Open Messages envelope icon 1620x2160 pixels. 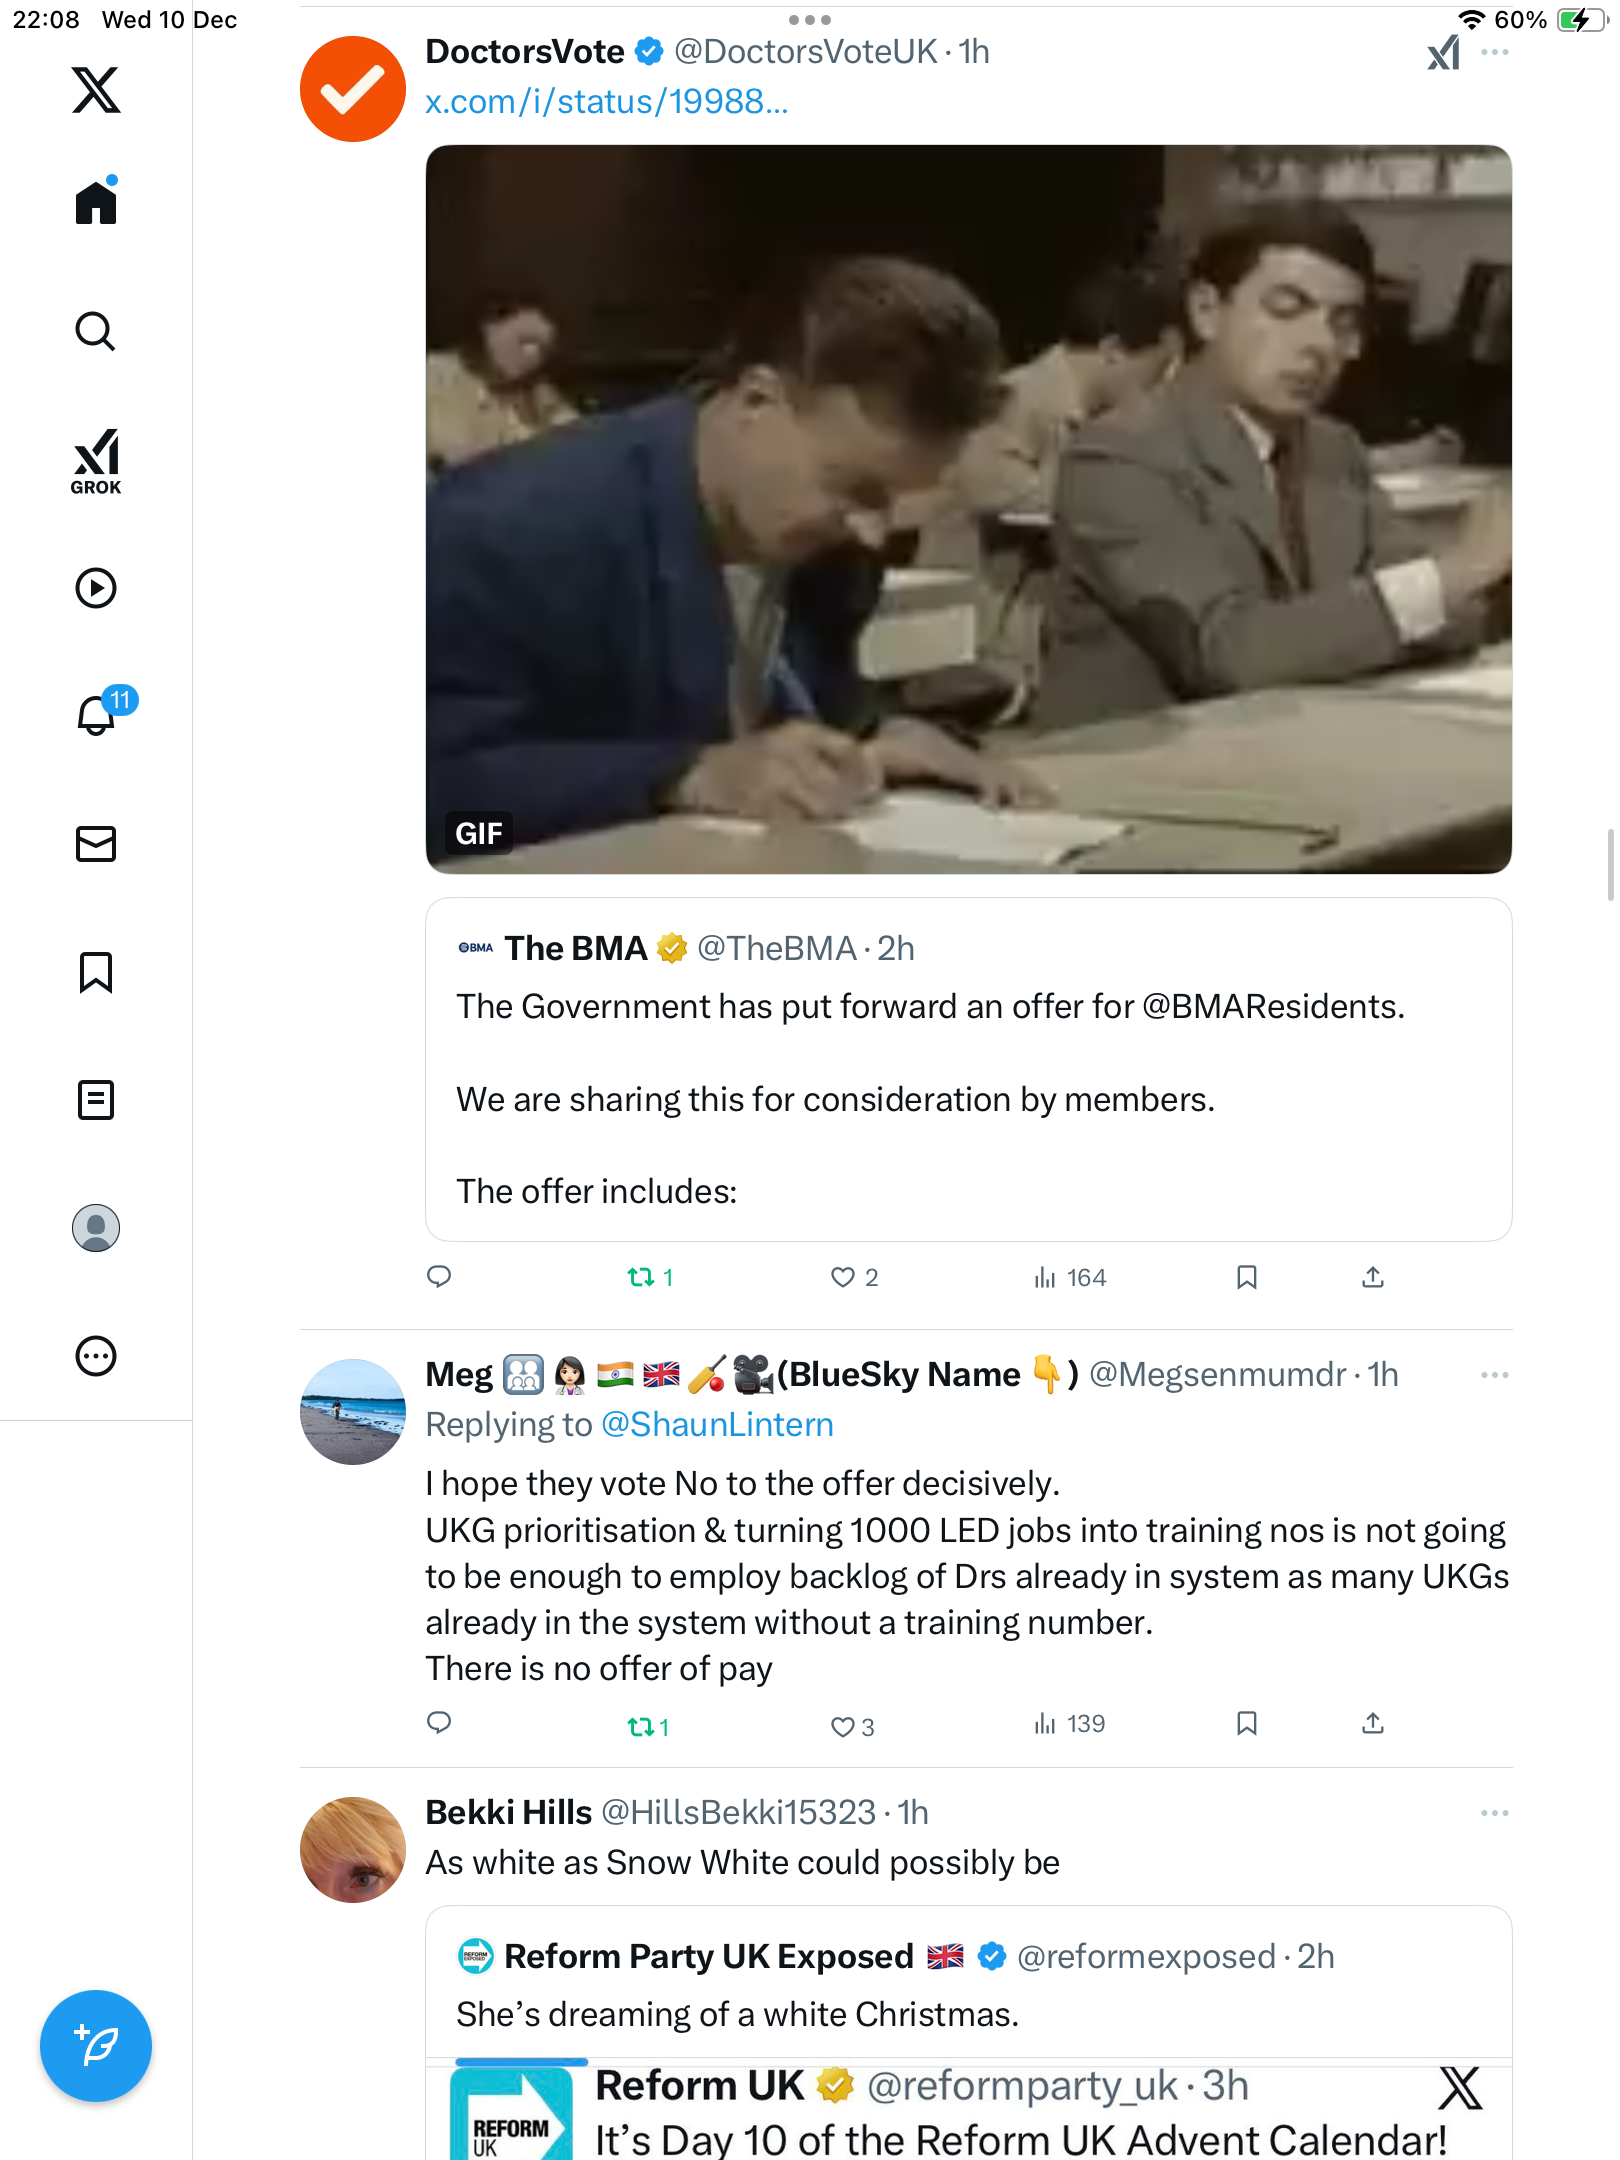96,844
